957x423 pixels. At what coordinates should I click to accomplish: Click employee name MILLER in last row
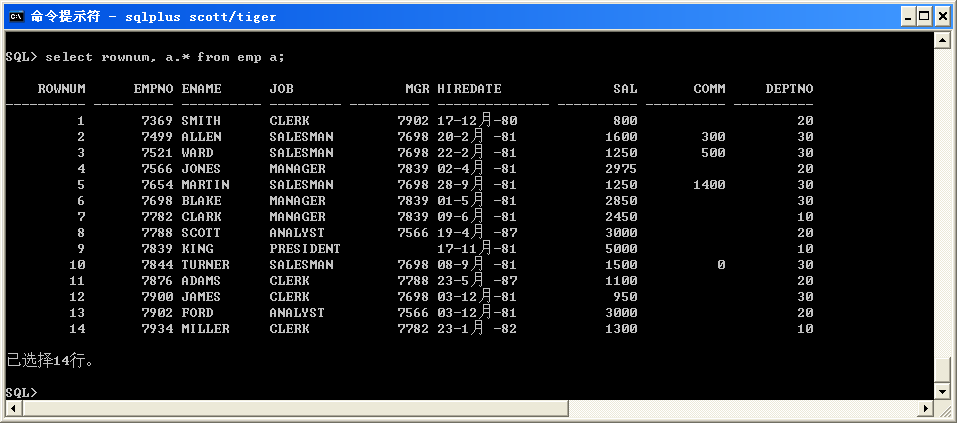pyautogui.click(x=205, y=329)
